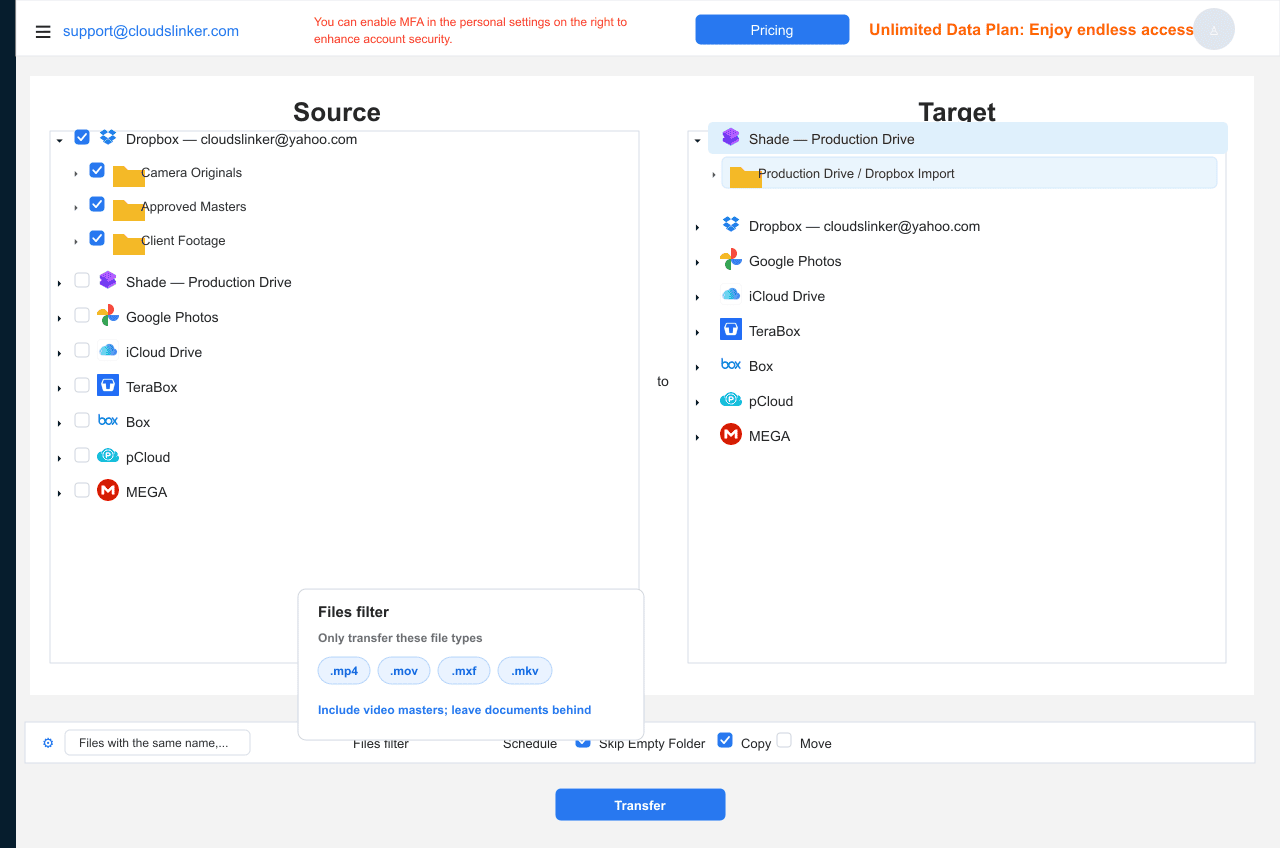The height and width of the screenshot is (848, 1280).
Task: Uncheck the Dropbox source checkbox
Action: 82,138
